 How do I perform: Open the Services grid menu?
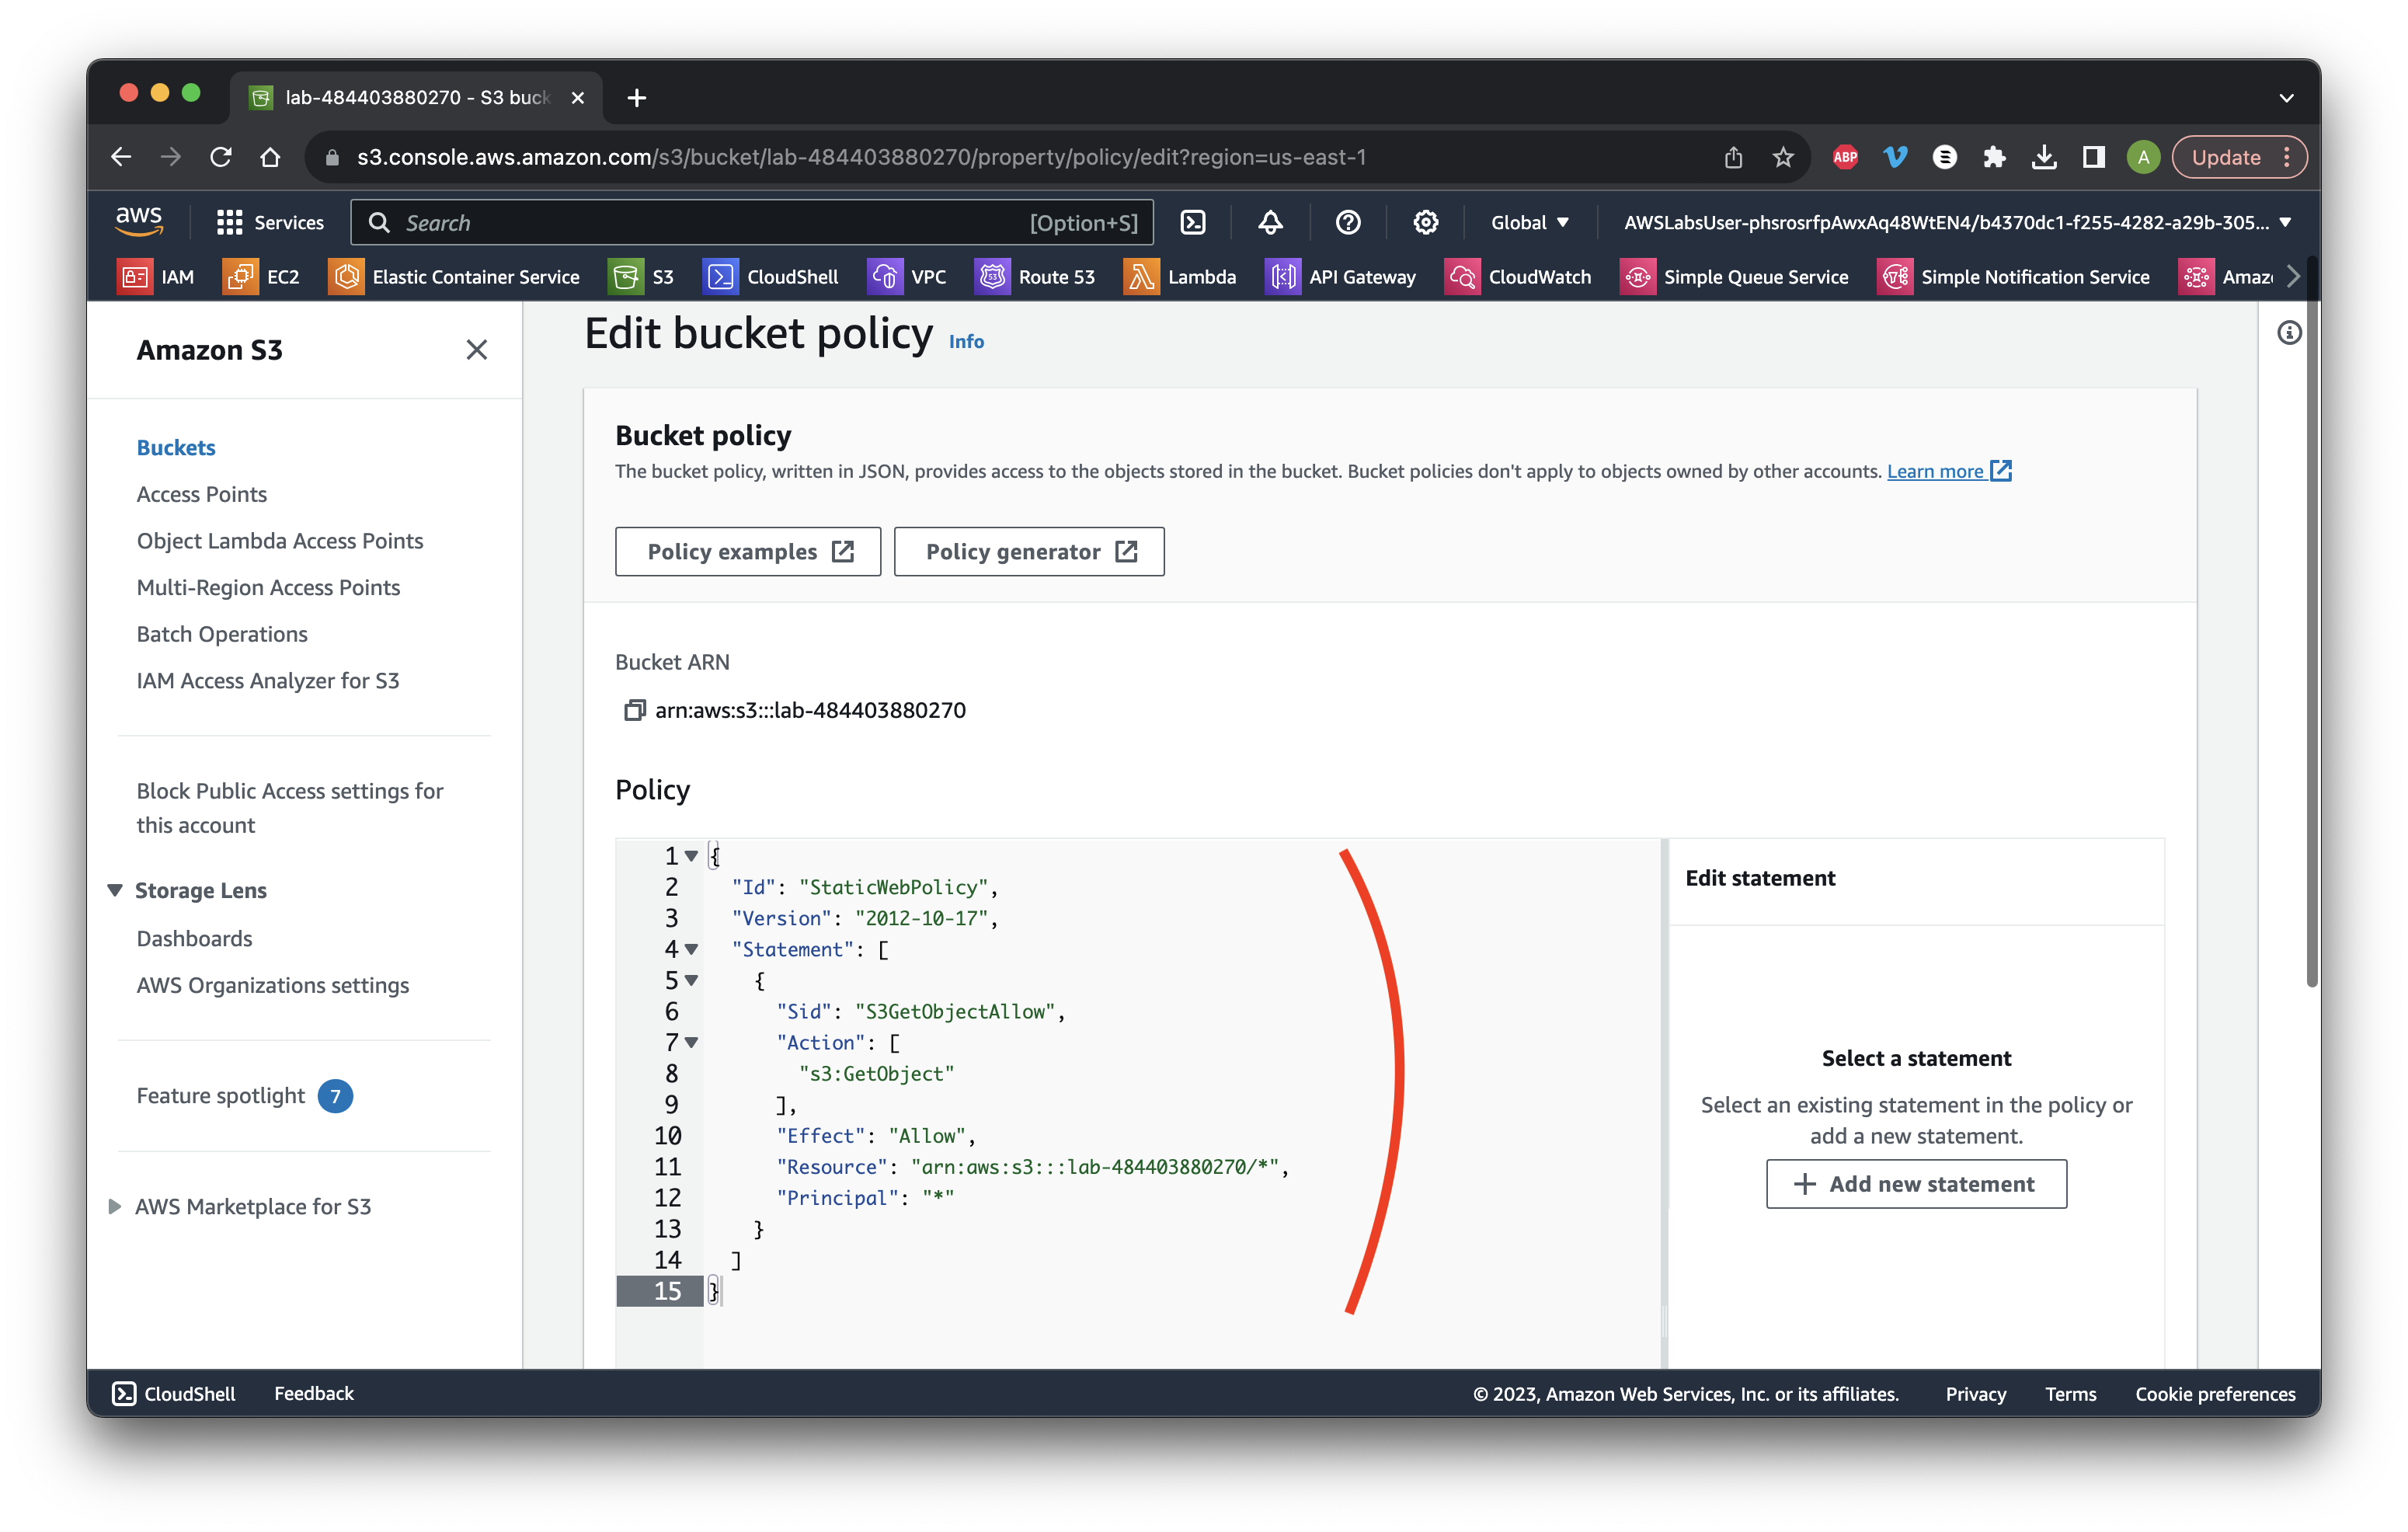(270, 223)
